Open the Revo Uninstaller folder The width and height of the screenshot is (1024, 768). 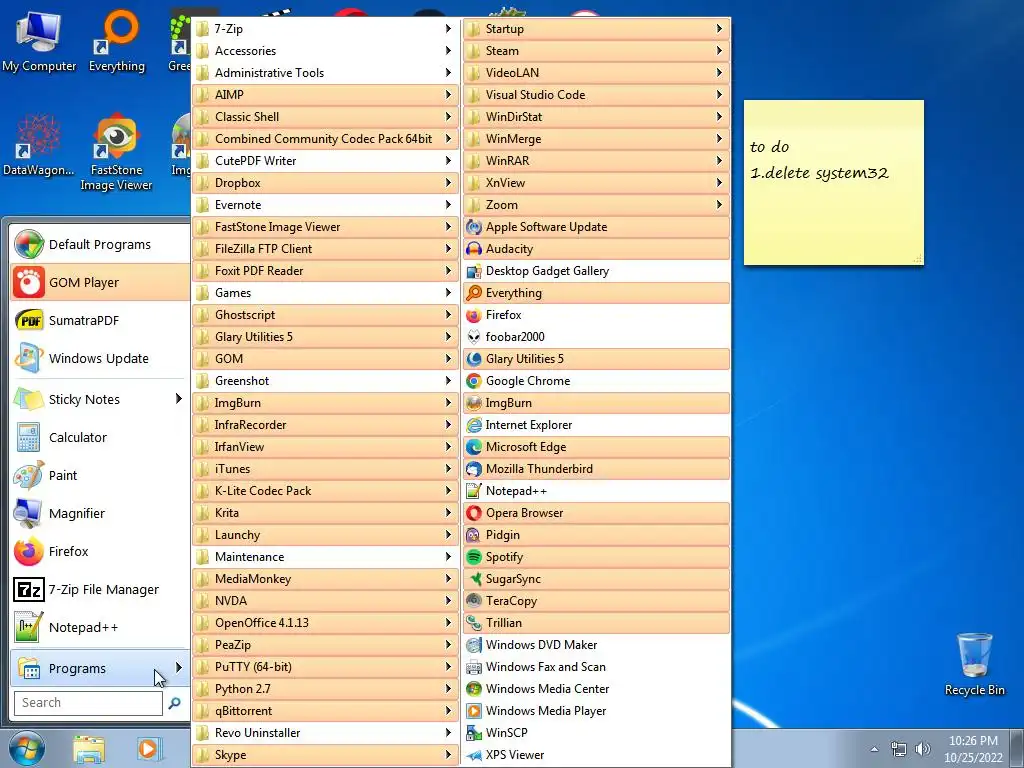tap(325, 733)
